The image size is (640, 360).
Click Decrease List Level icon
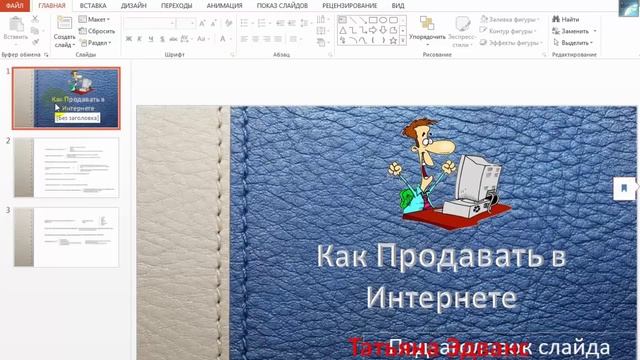pyautogui.click(x=280, y=23)
